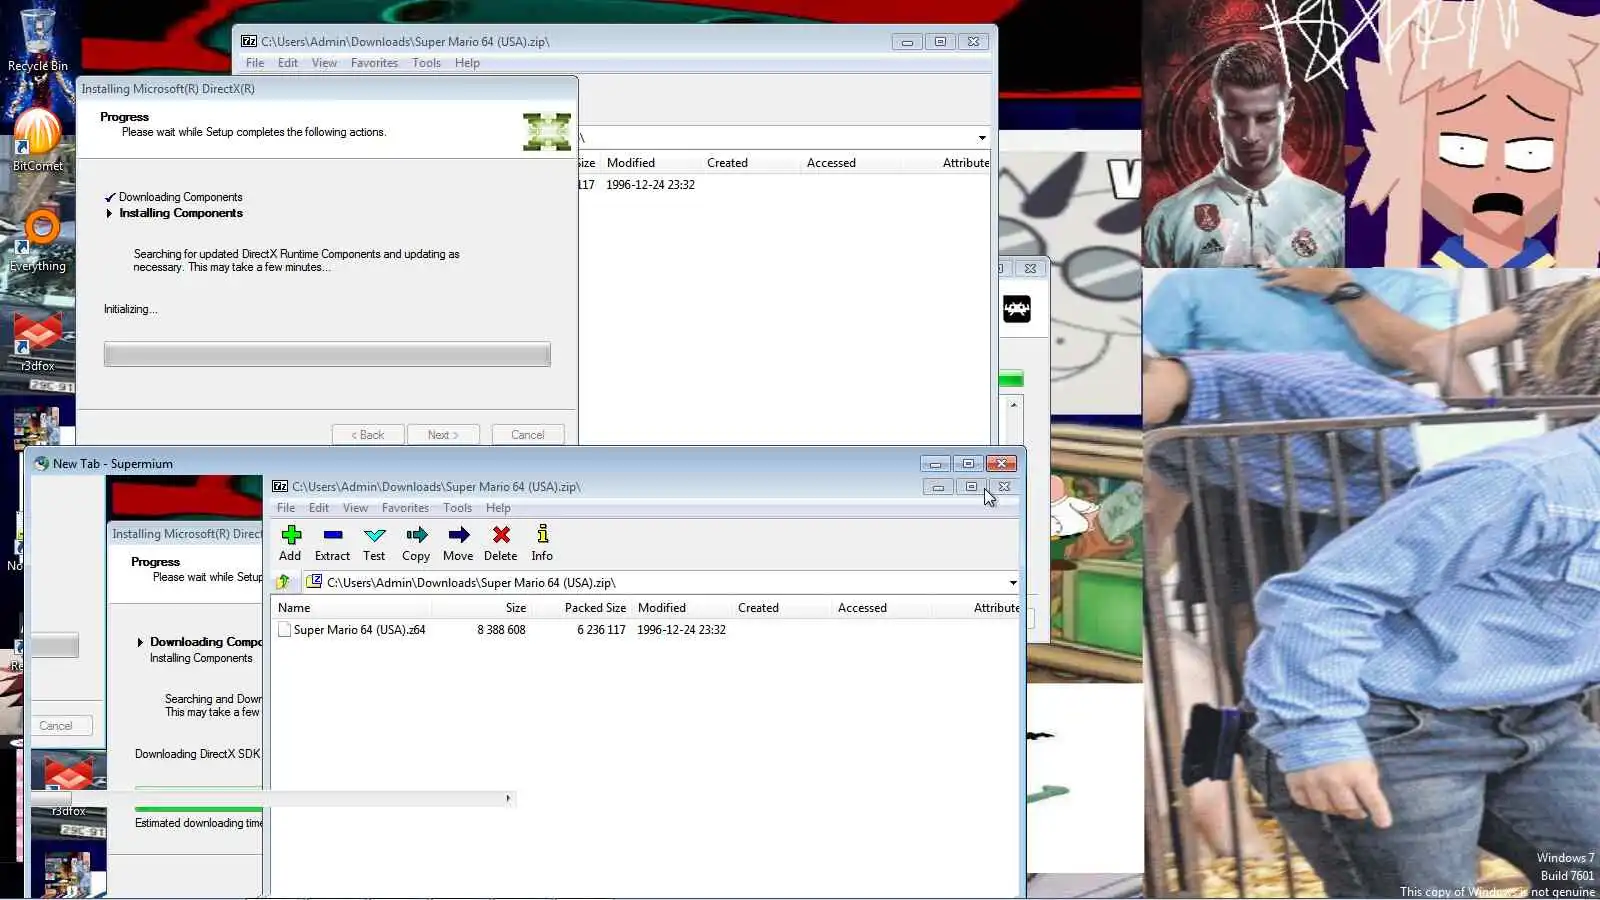Open the BitComet desktop shortcut
Viewport: 1600px width, 900px height.
38,140
